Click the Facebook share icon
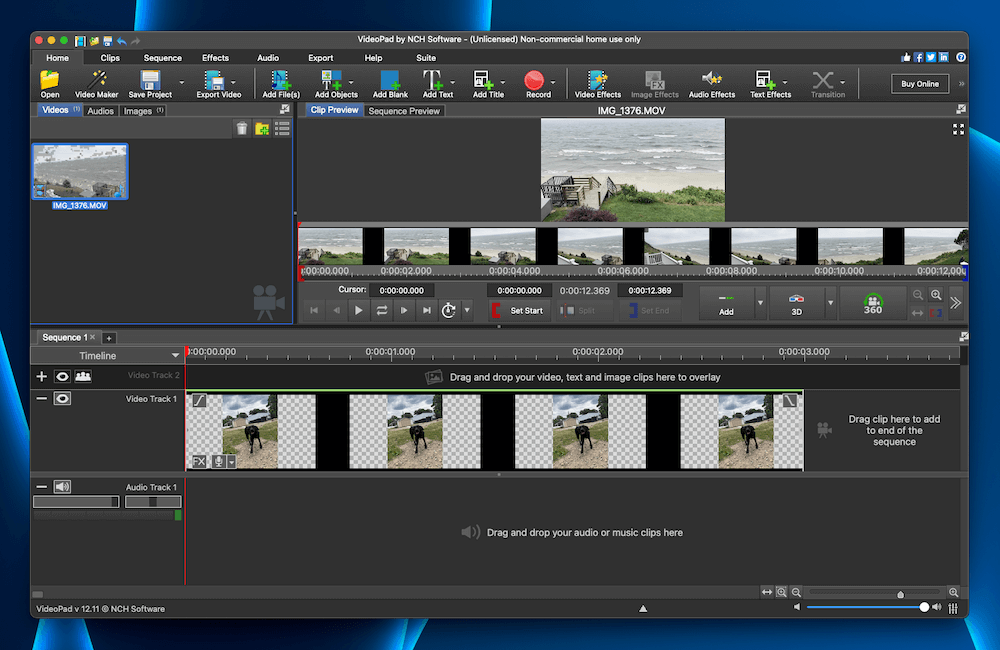Viewport: 1000px width, 650px height. point(918,57)
